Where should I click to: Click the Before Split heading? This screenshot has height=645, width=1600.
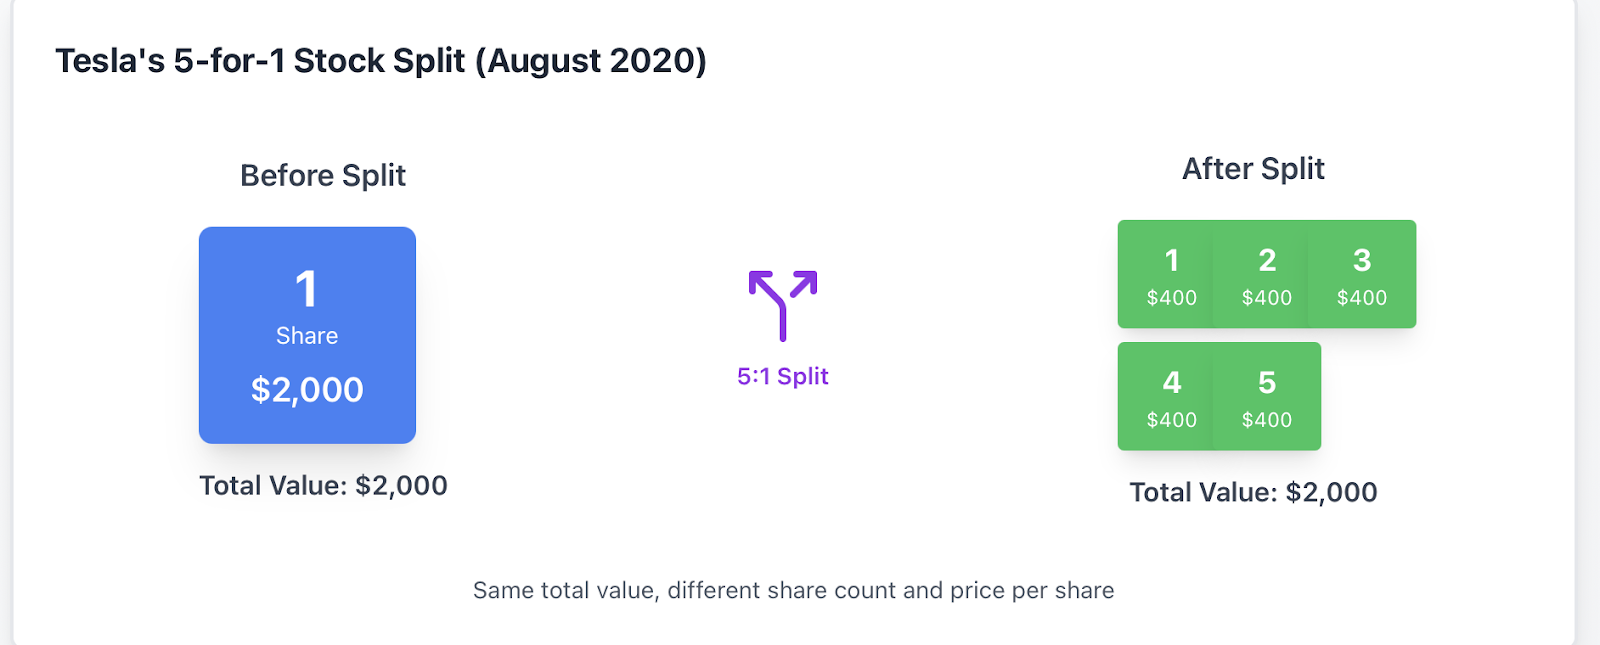(323, 176)
